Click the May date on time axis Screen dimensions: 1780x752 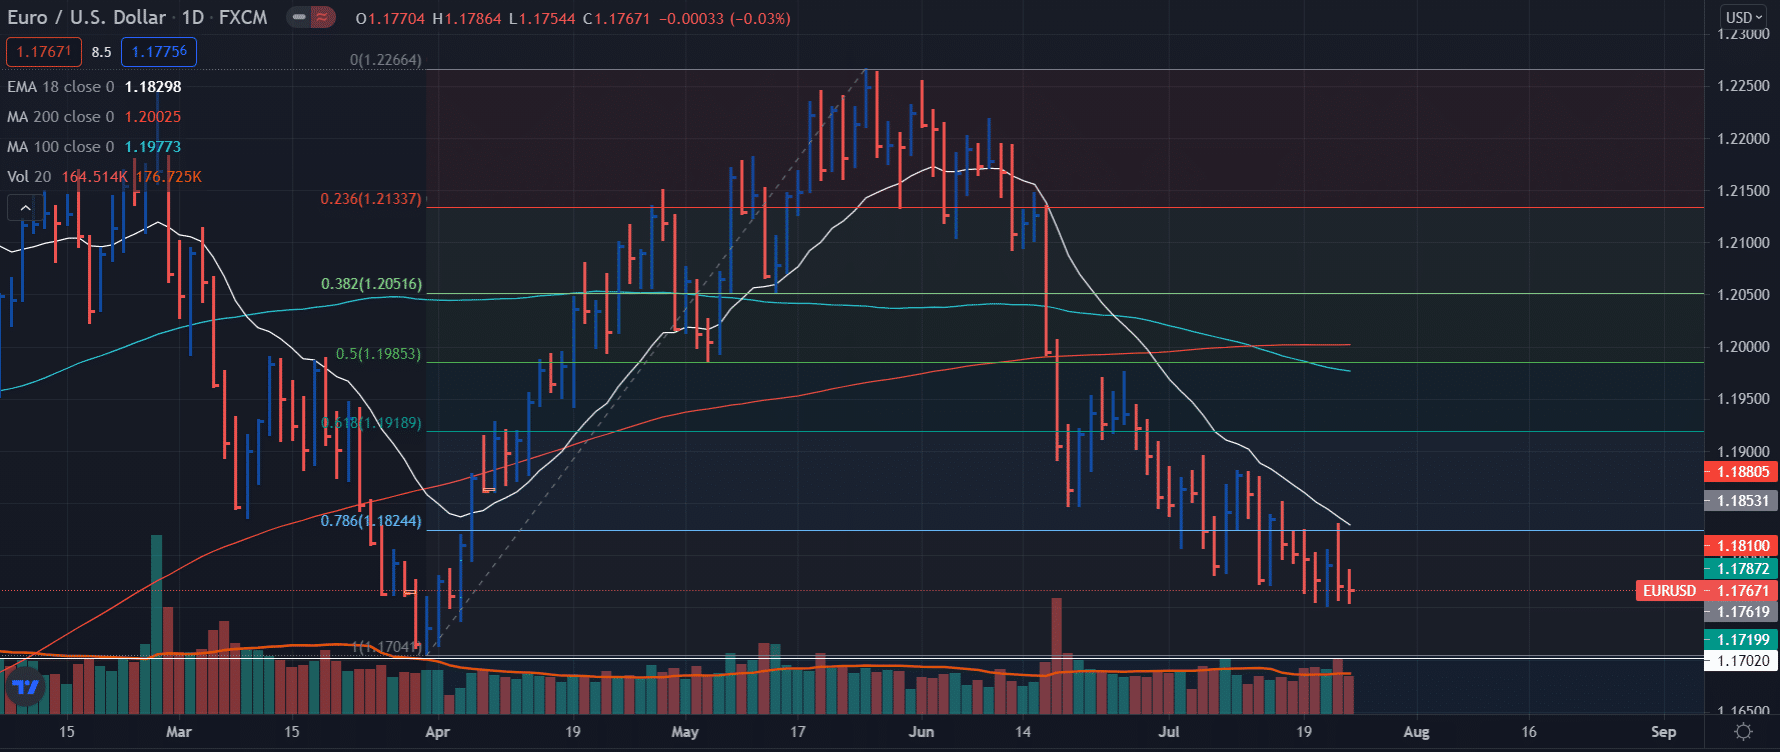point(685,732)
